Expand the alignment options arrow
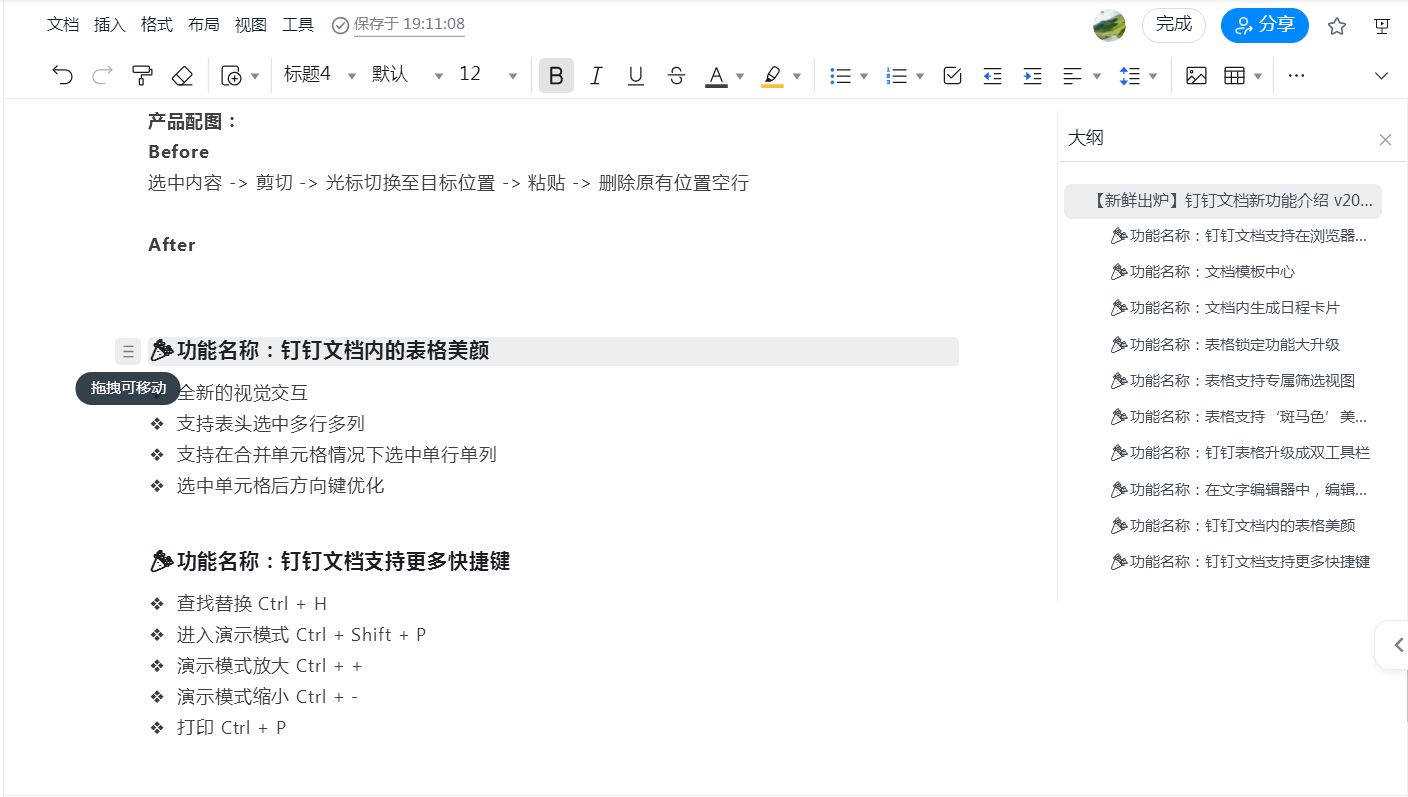Screen dimensions: 1408x797 (x=1097, y=76)
